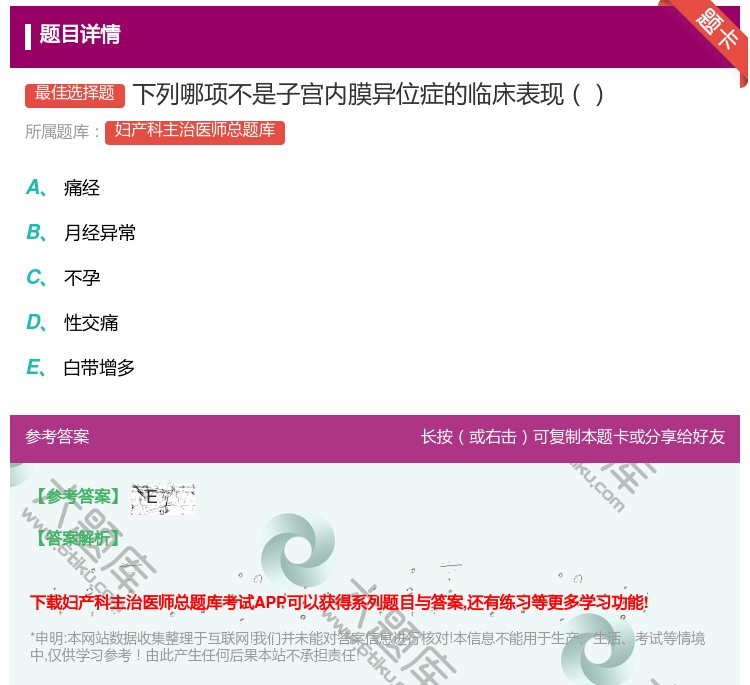
Task: Click the answer image showing E
Action: 163,497
